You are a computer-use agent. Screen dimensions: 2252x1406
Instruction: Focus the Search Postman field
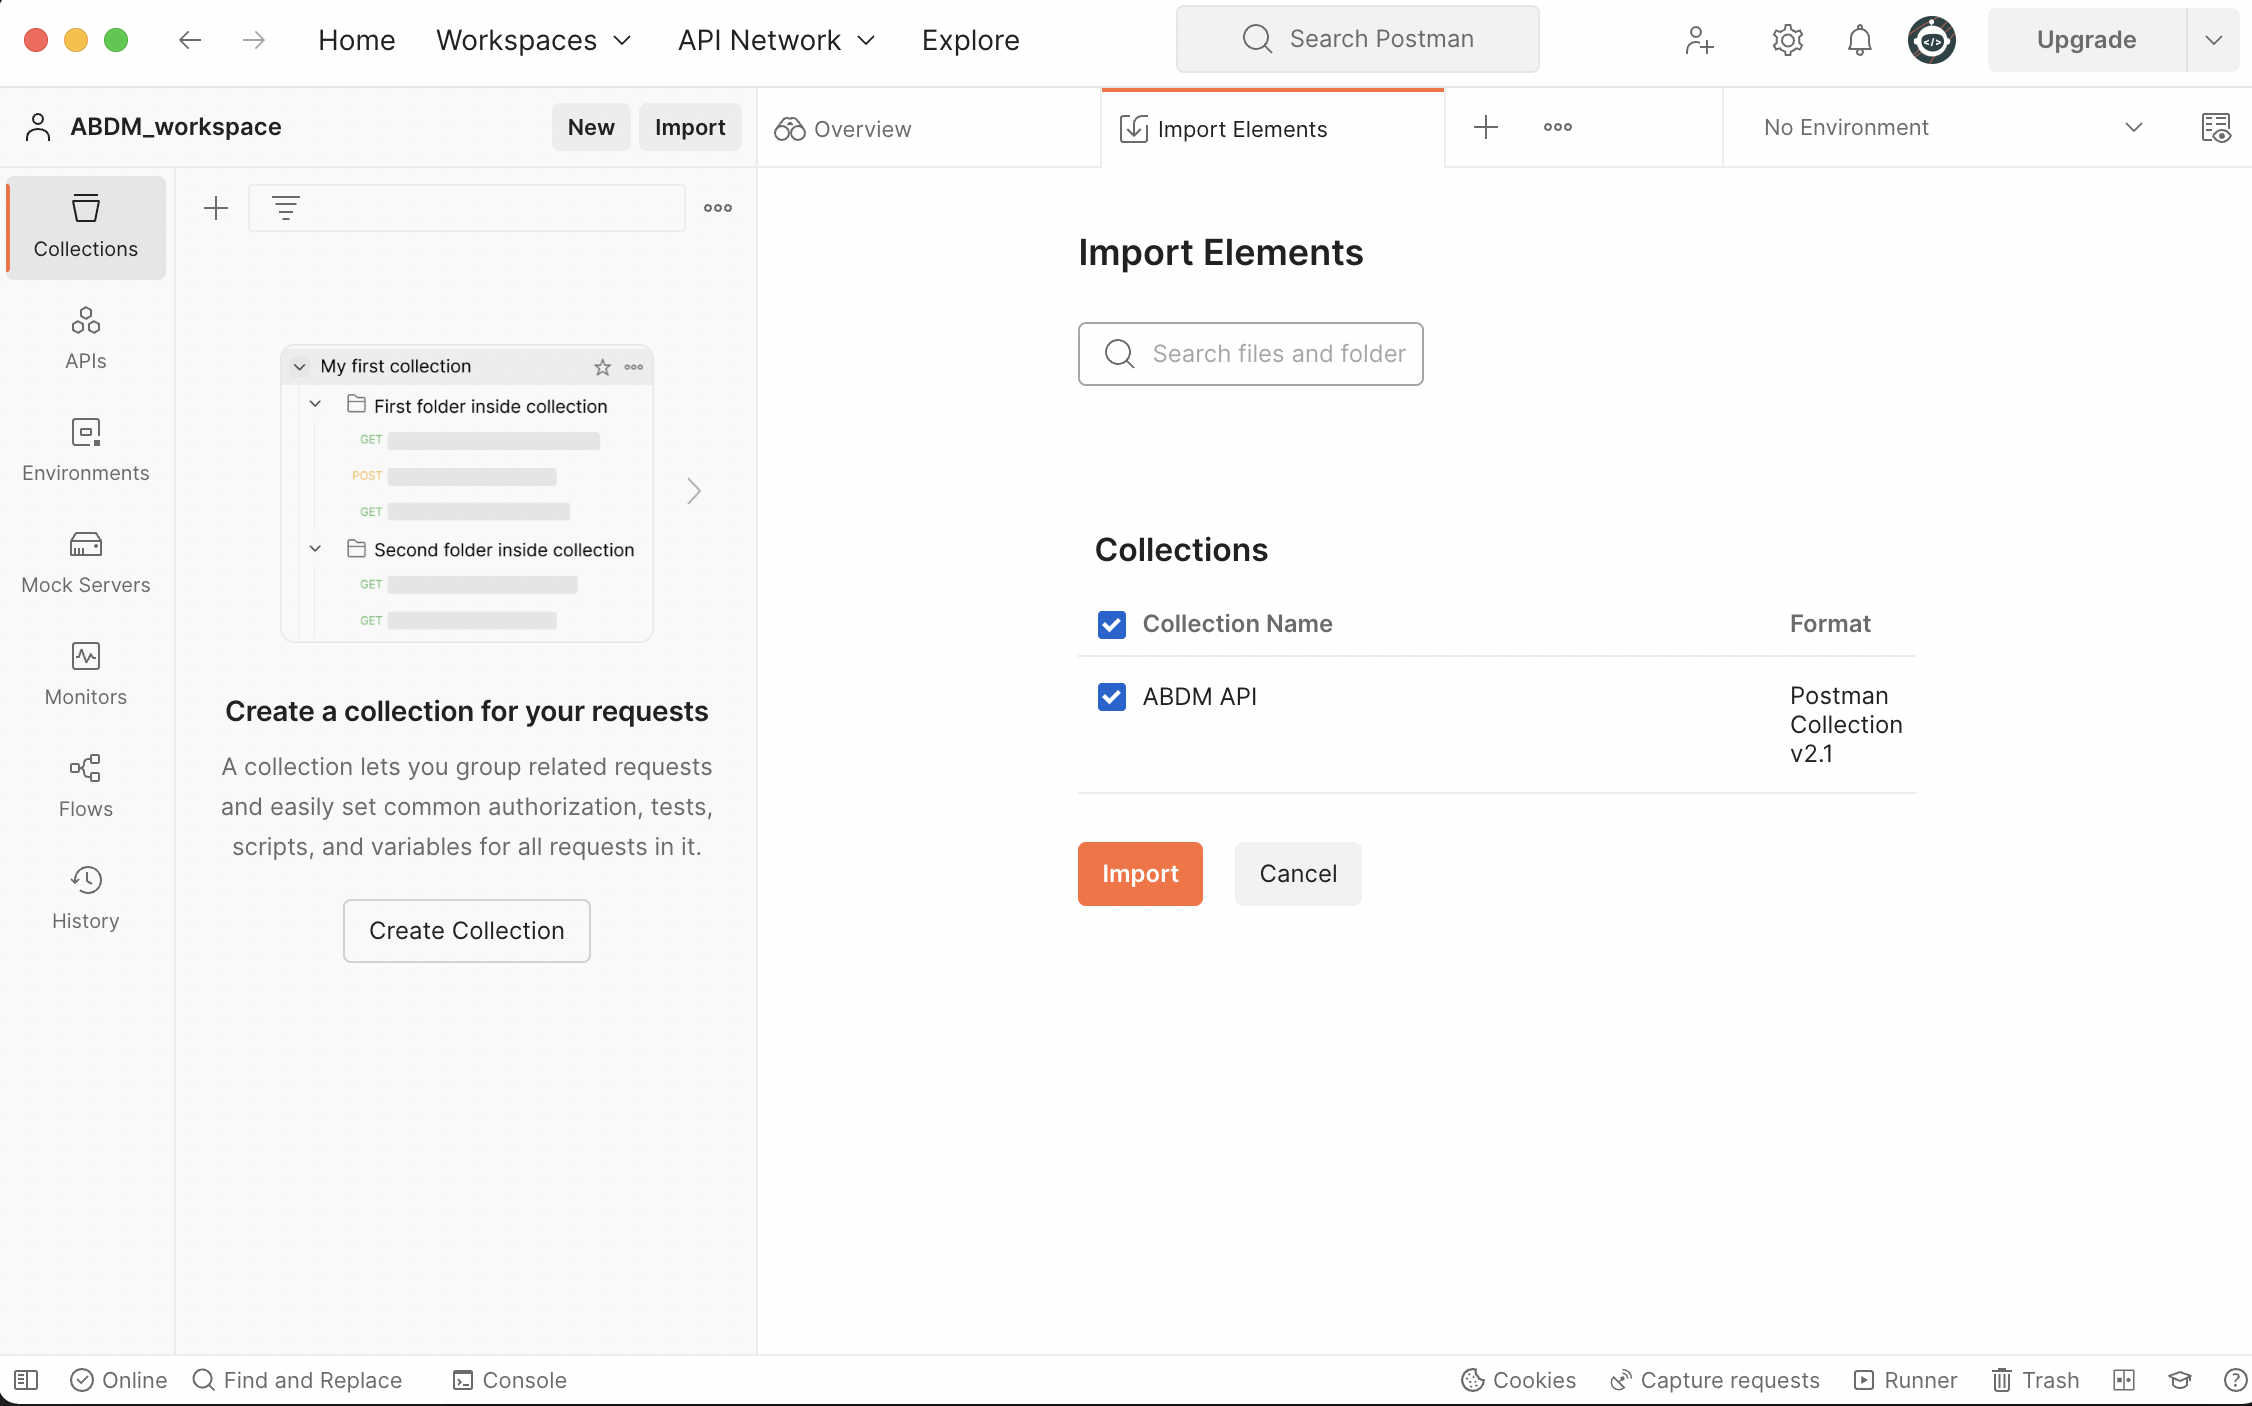coord(1358,39)
